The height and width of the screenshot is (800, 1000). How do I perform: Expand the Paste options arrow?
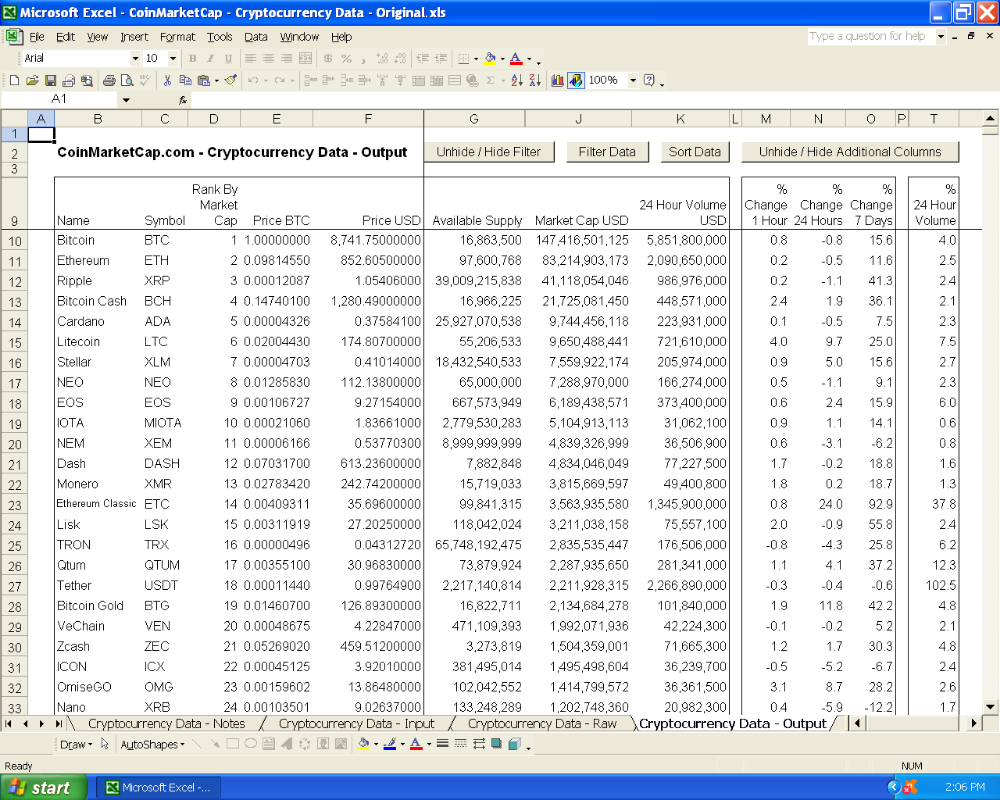point(216,80)
